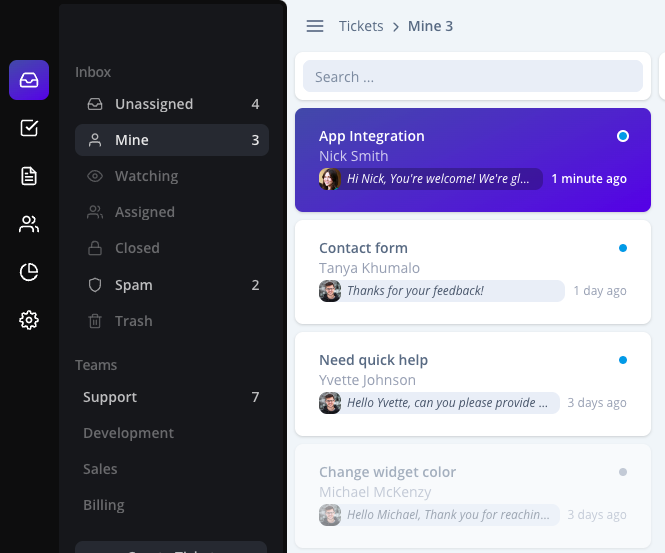
Task: Open the Tasks checkbox icon in rail
Action: tap(29, 128)
